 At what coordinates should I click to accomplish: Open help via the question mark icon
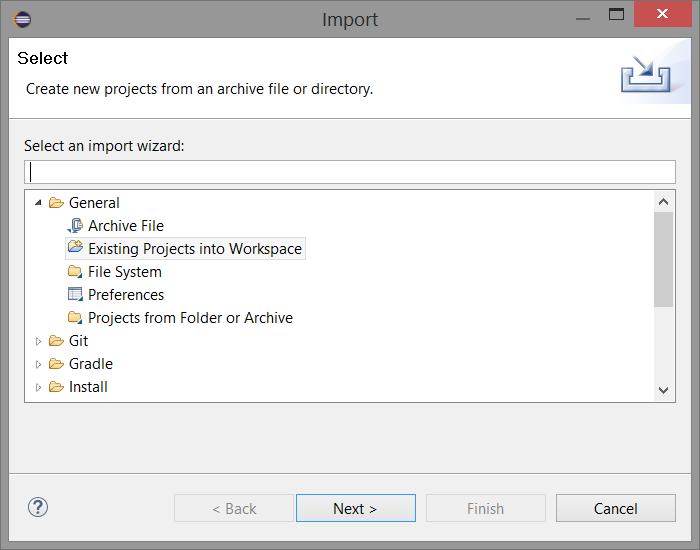(38, 507)
